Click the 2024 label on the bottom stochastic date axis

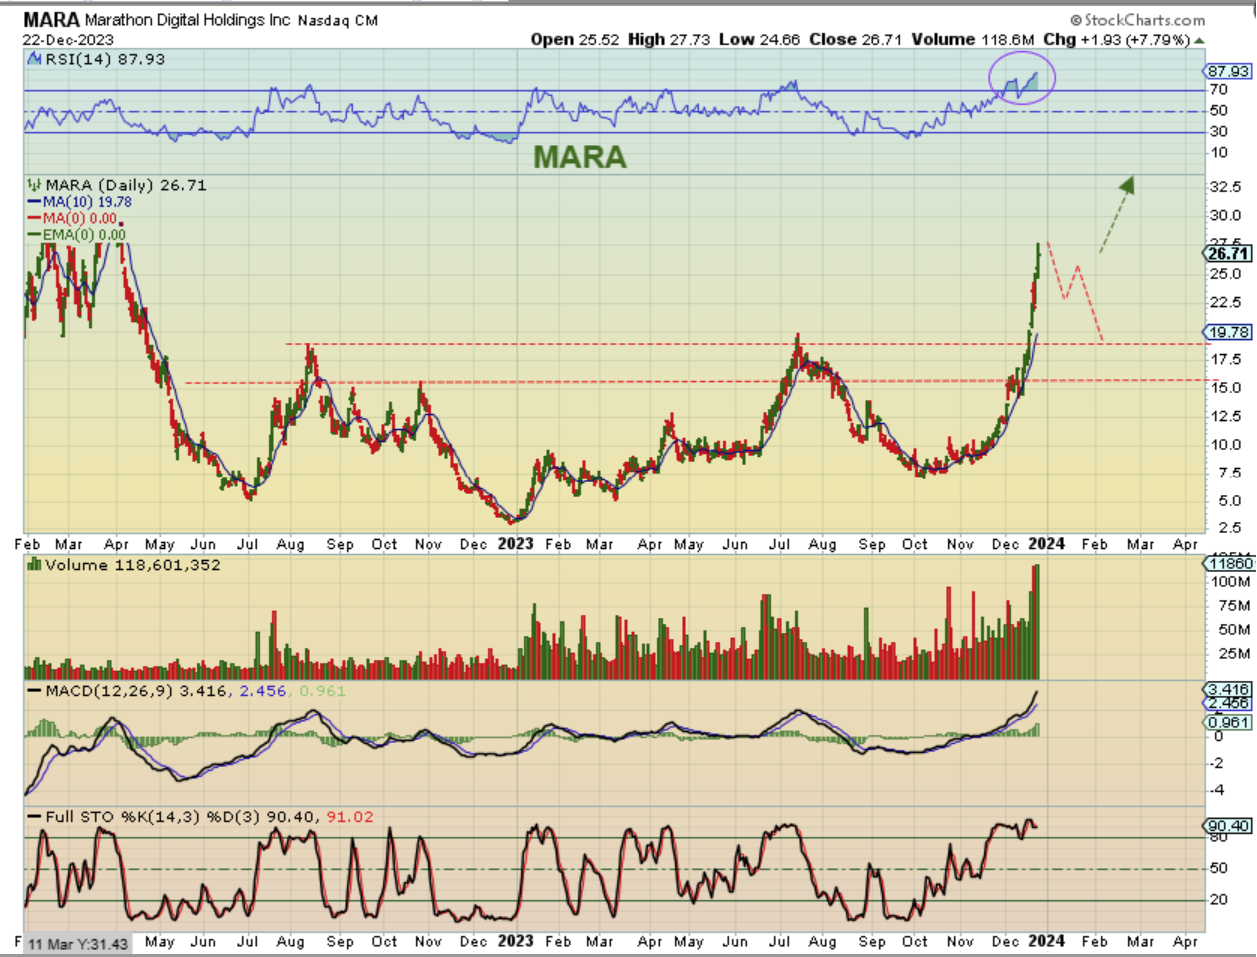1046,941
